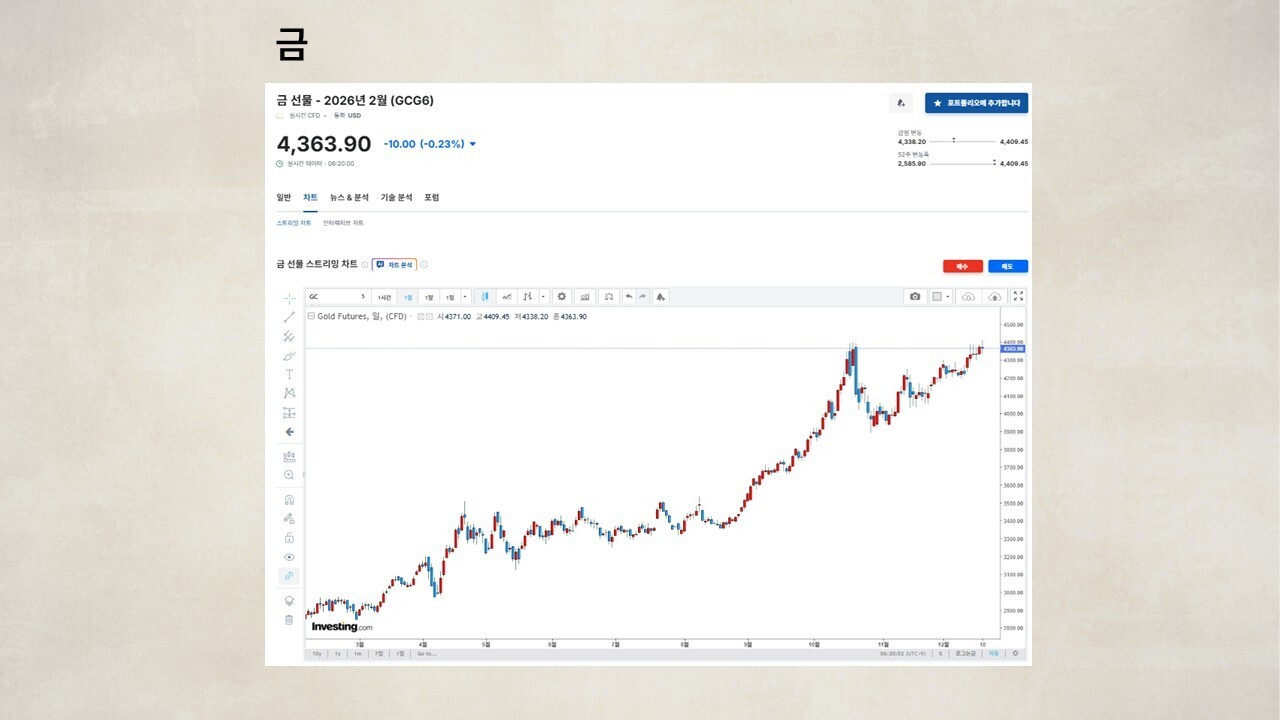Click the alert bell icon button
1280x720 pixels.
point(901,103)
